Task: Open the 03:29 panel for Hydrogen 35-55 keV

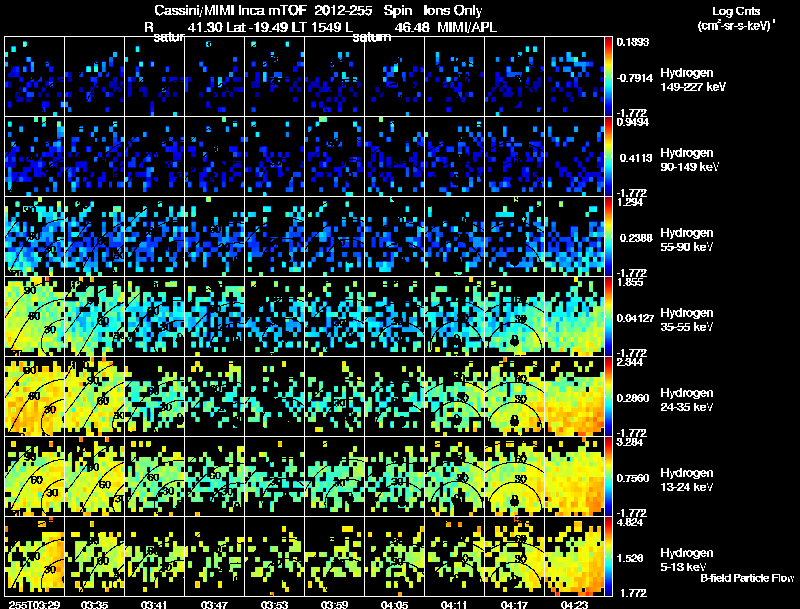Action: coord(34,316)
